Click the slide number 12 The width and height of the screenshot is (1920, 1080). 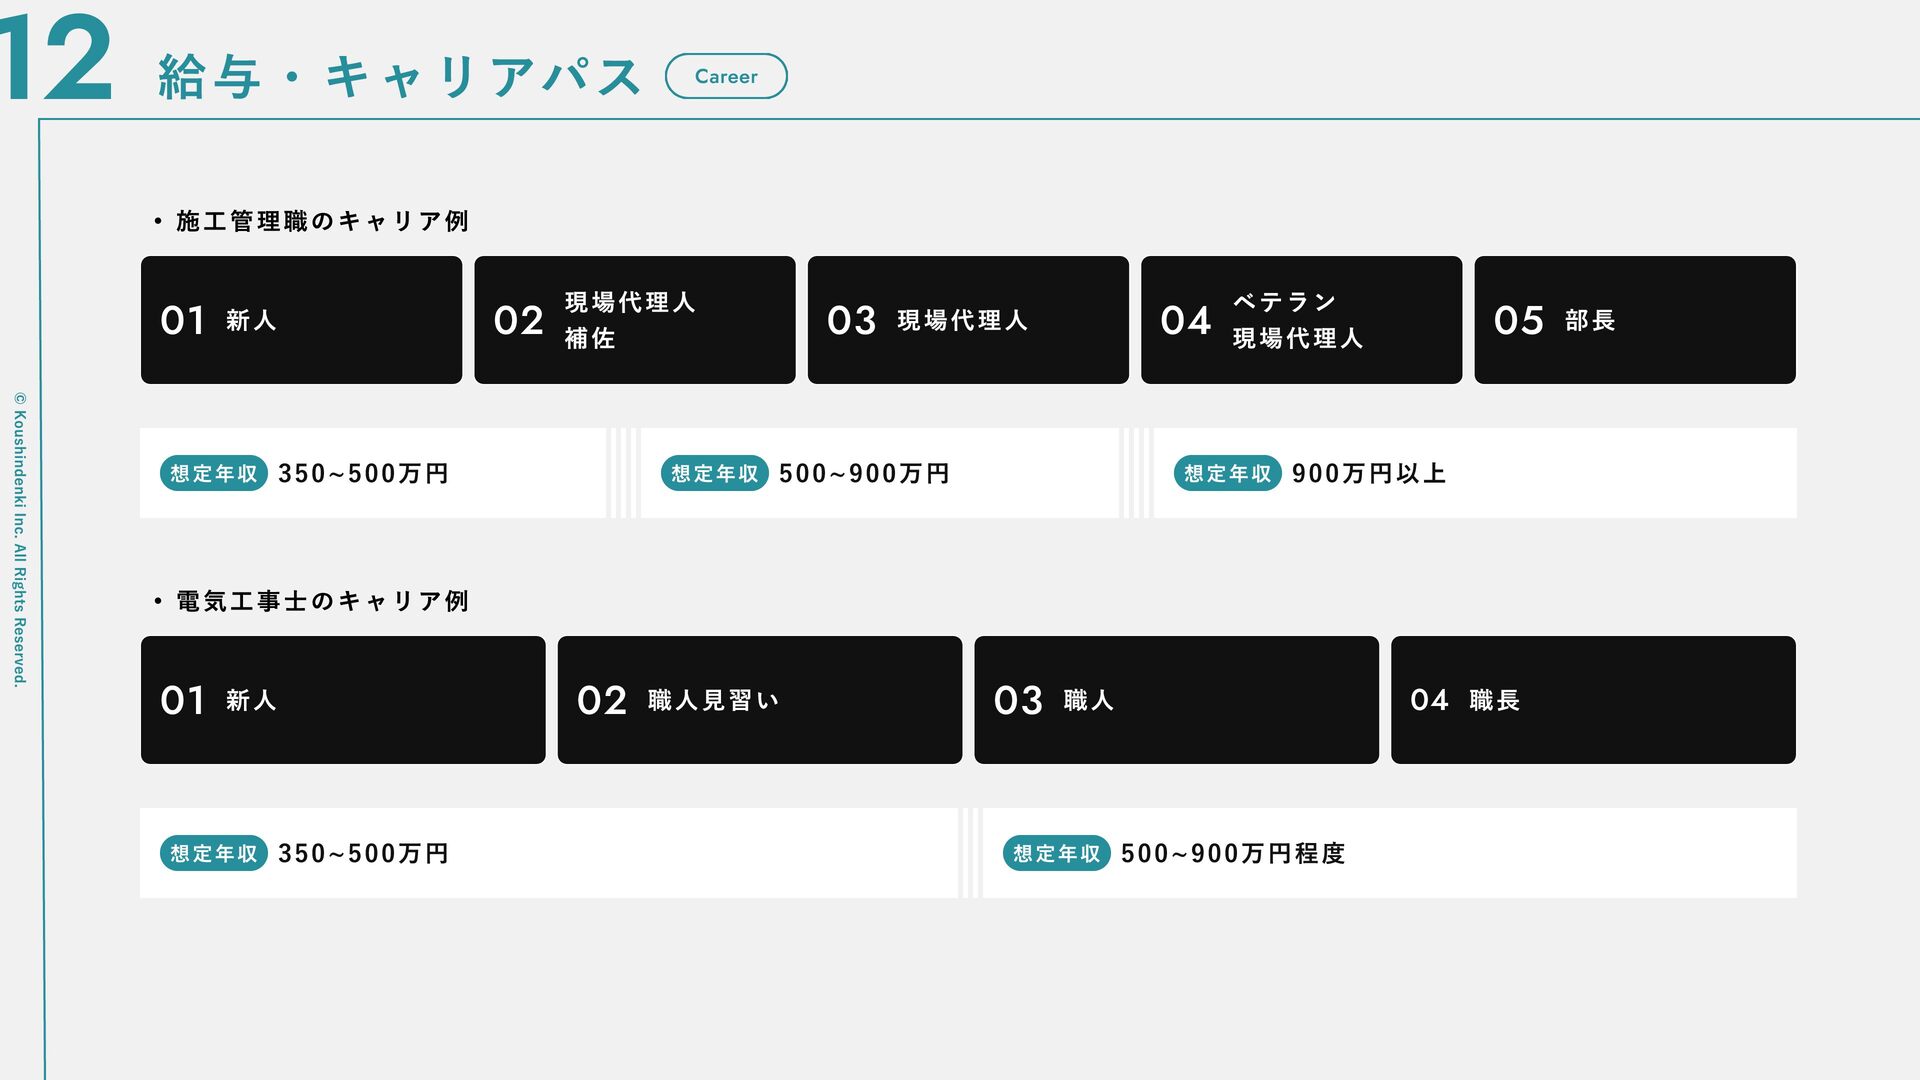point(57,58)
